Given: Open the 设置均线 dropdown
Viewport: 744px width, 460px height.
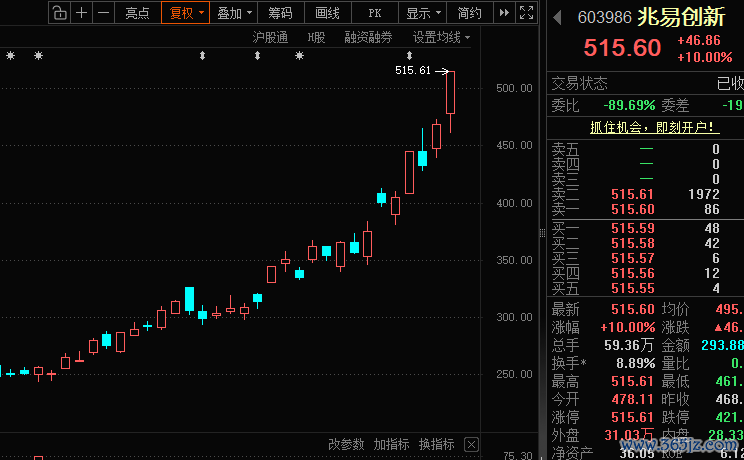Looking at the screenshot, I should pyautogui.click(x=441, y=37).
